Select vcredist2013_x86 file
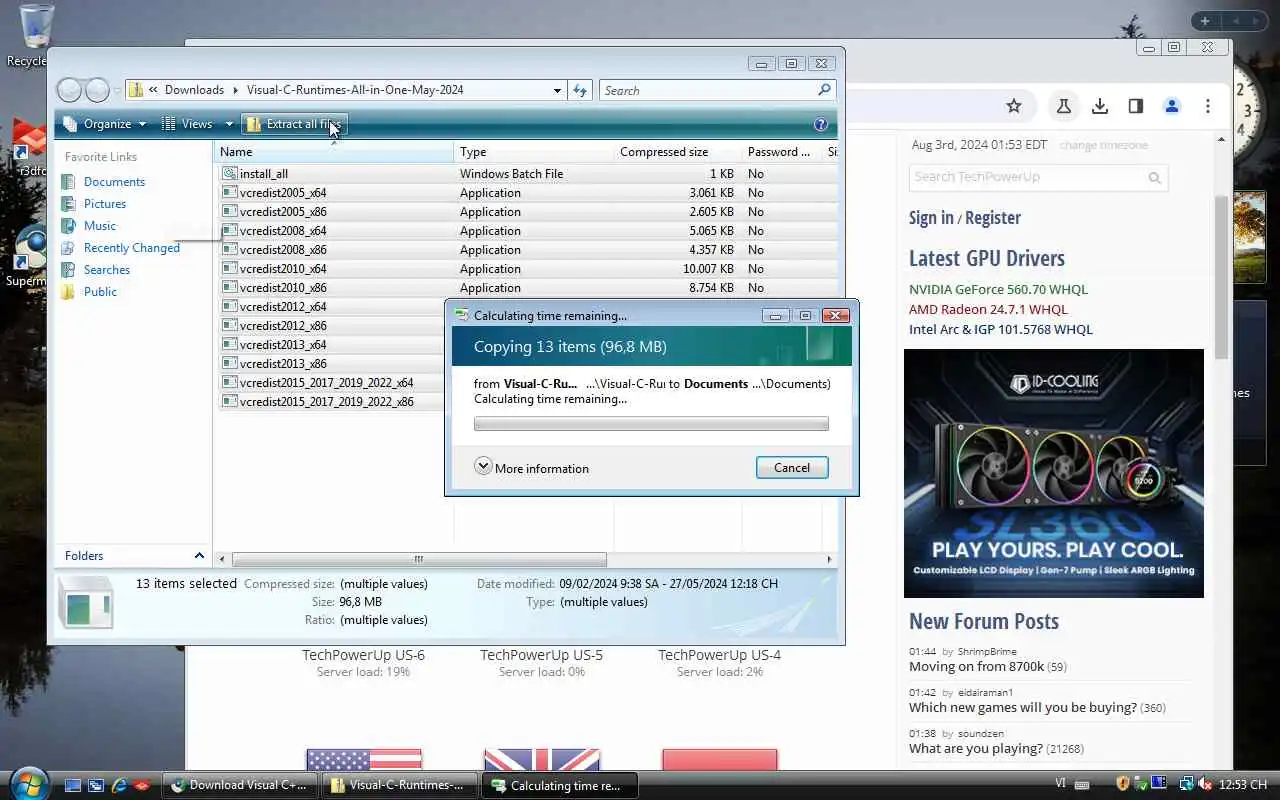This screenshot has height=800, width=1280. 283,364
